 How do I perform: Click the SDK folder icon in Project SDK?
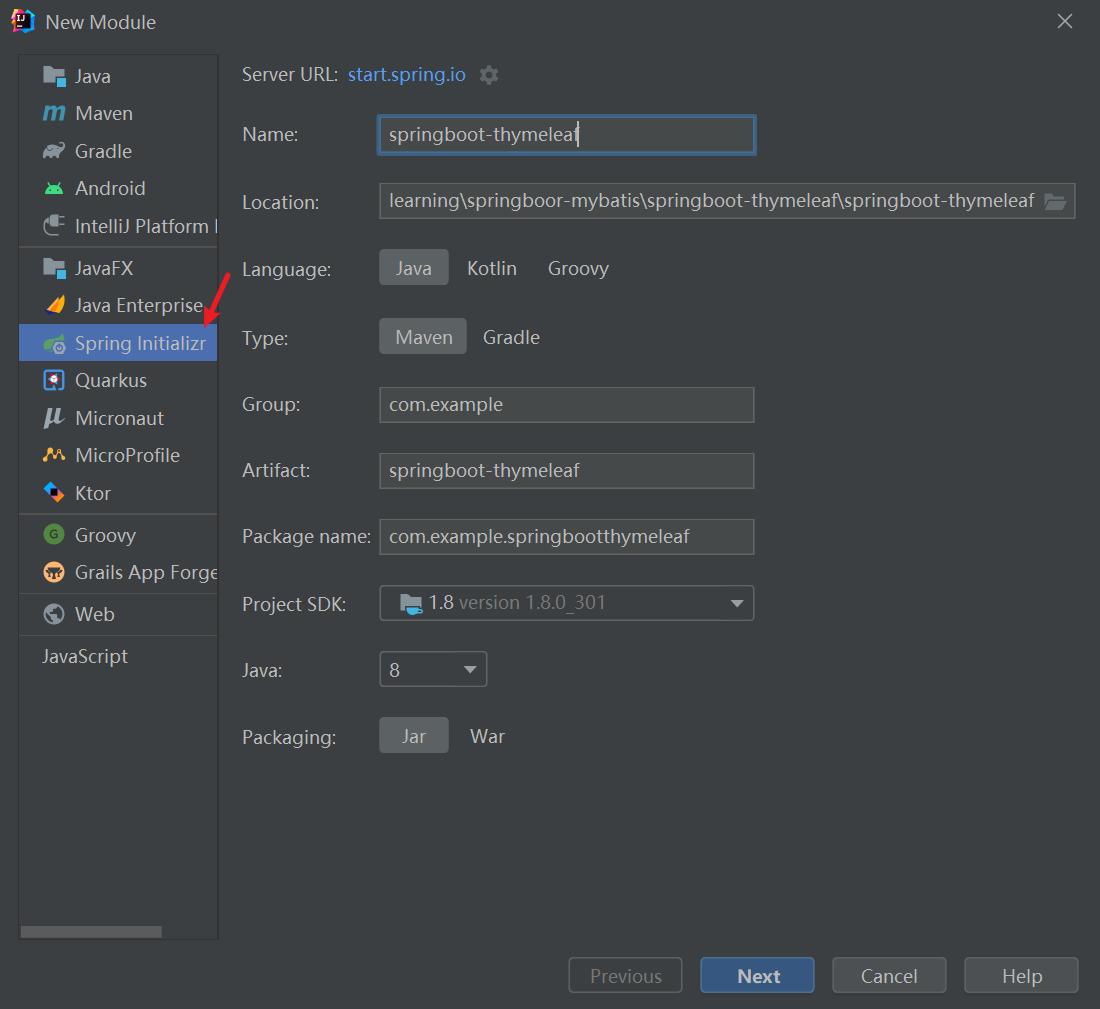(411, 603)
